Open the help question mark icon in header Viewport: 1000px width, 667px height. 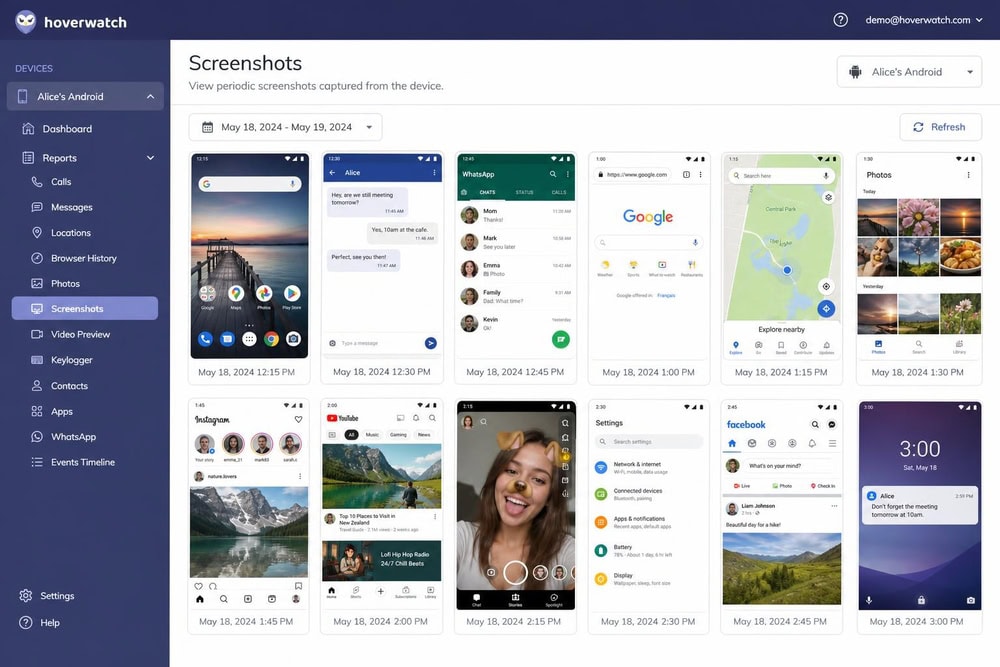841,20
